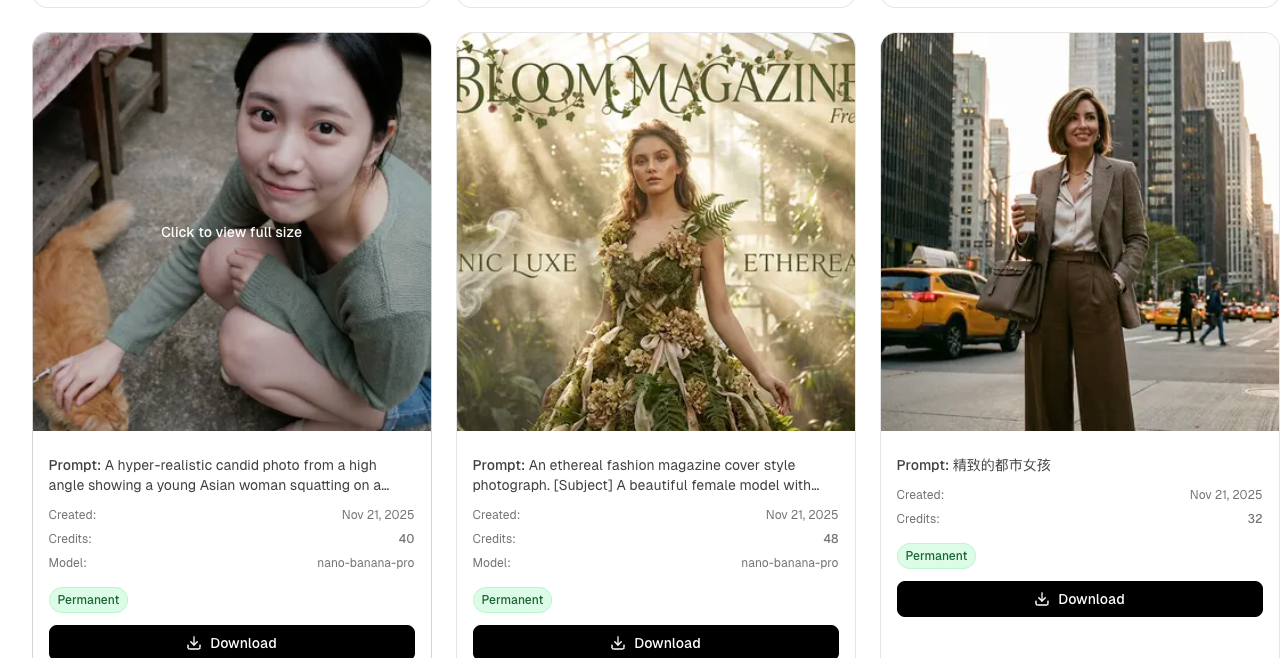Click the nano-banana-pro model name on the first card
The width and height of the screenshot is (1286, 658).
click(365, 563)
